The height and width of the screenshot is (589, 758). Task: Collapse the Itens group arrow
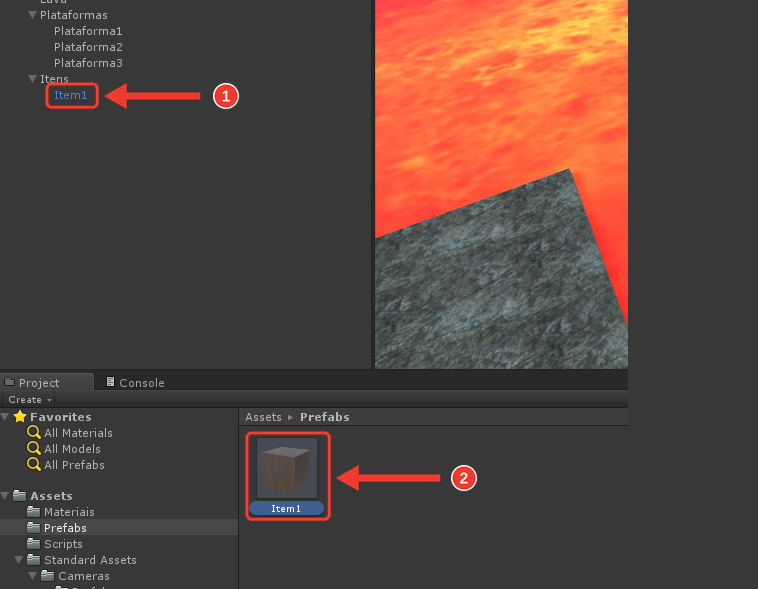click(32, 79)
